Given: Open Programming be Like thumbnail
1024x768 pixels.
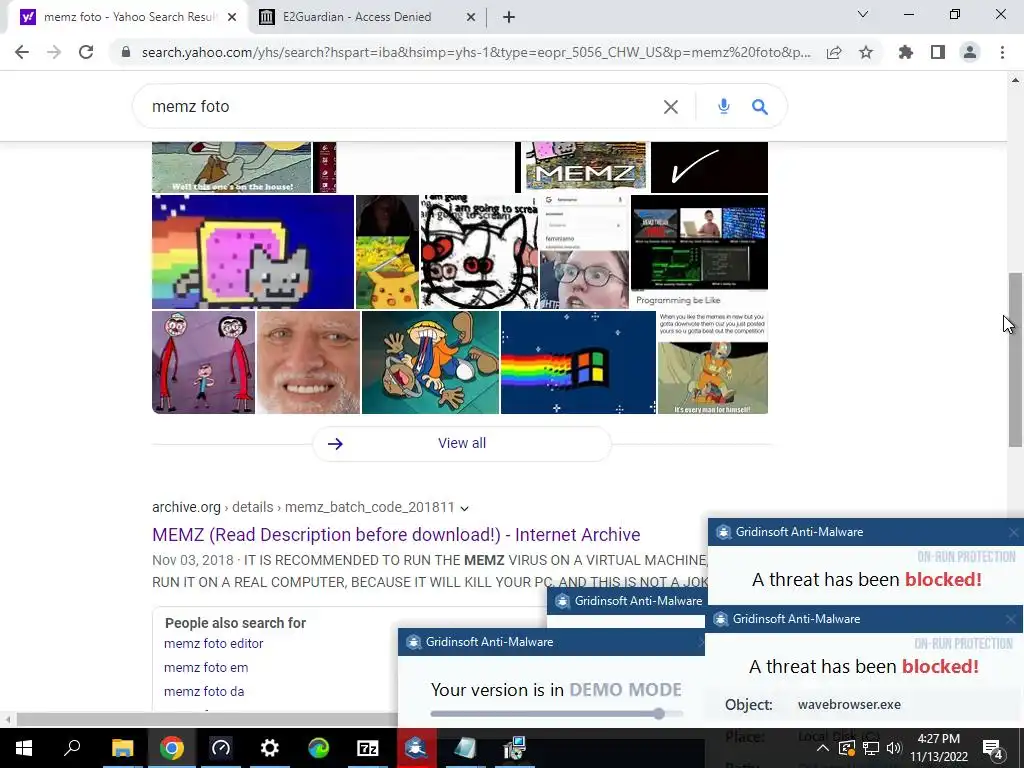Looking at the screenshot, I should click(x=699, y=251).
